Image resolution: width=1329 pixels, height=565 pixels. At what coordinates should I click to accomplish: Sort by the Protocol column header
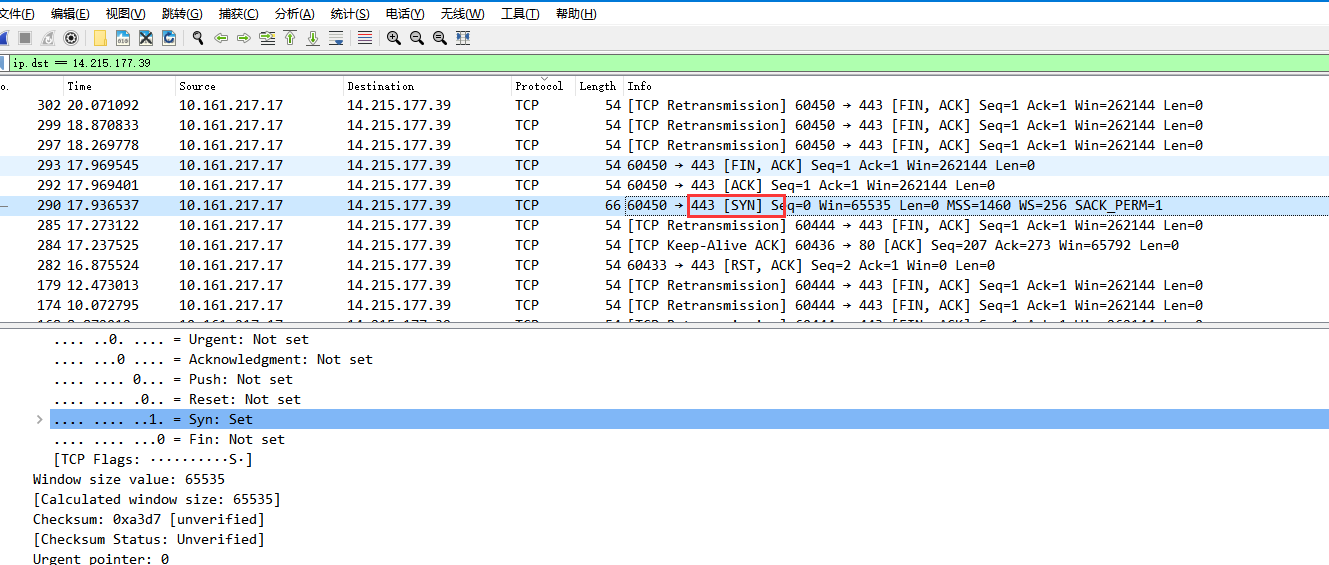pyautogui.click(x=543, y=86)
